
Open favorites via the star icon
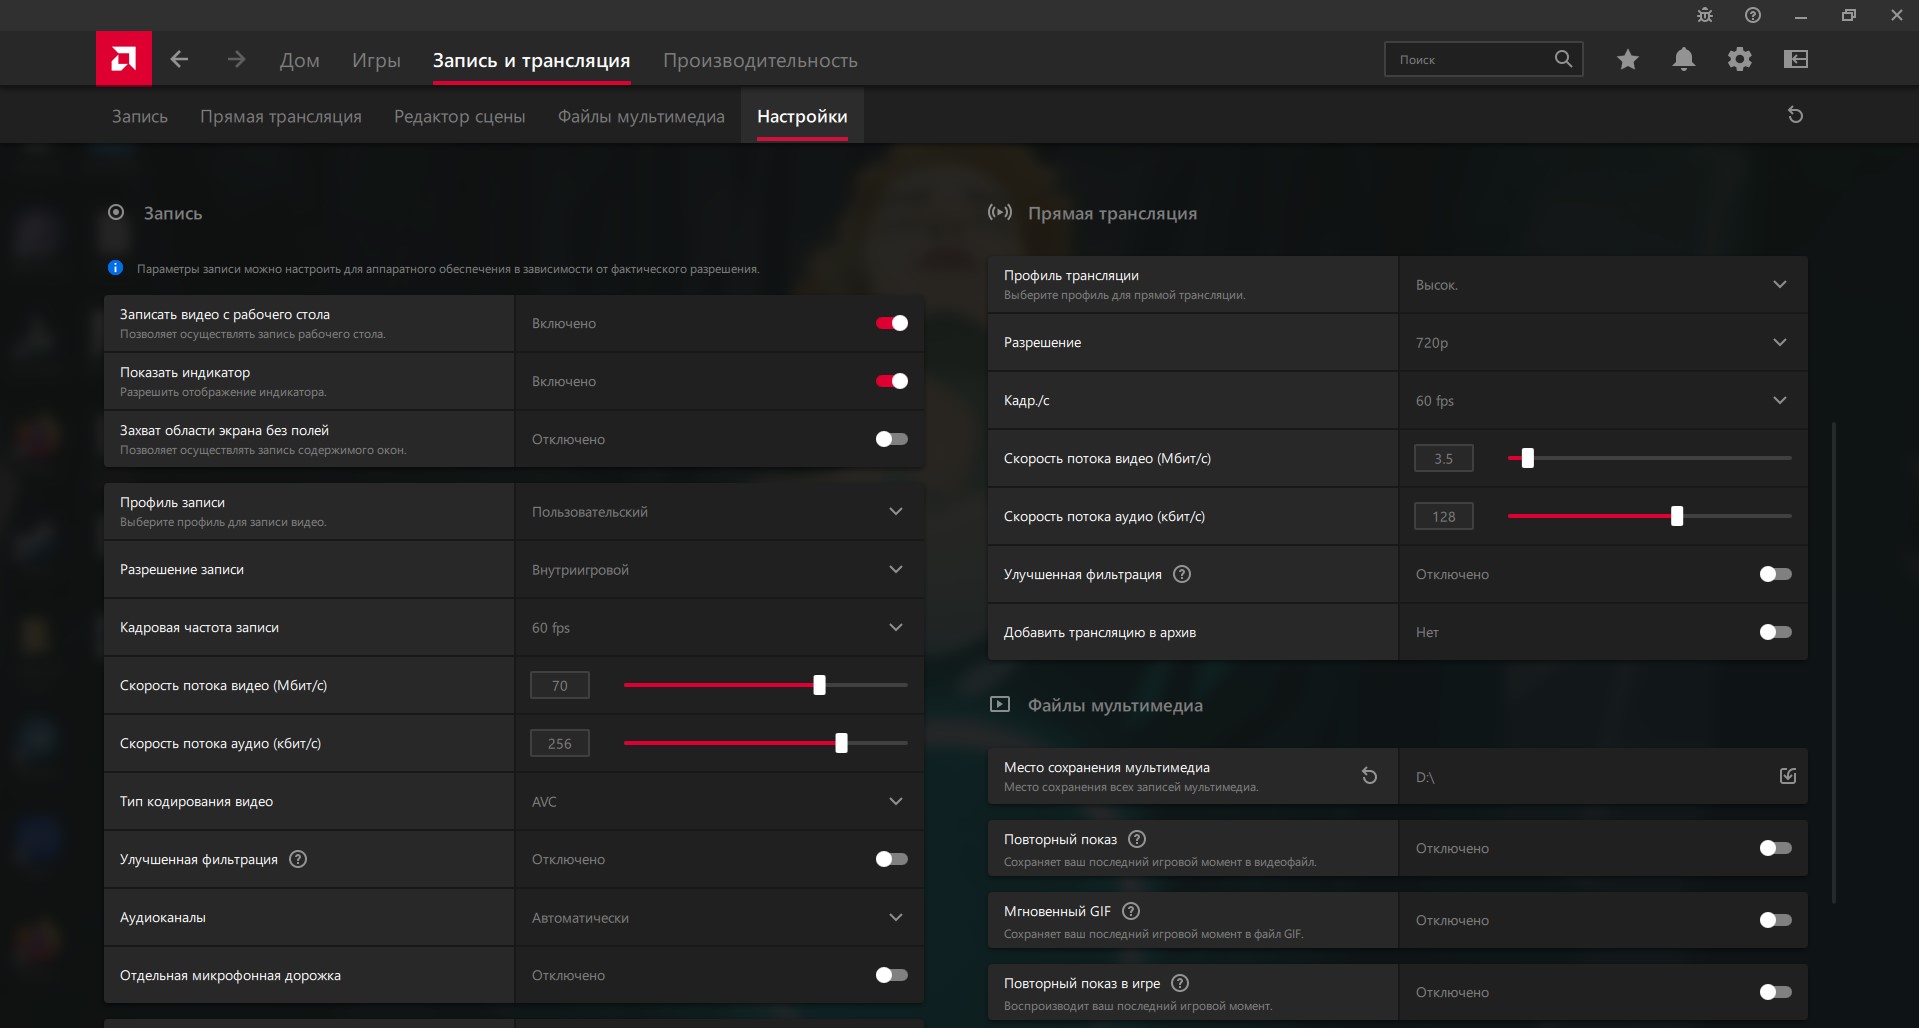pos(1628,60)
